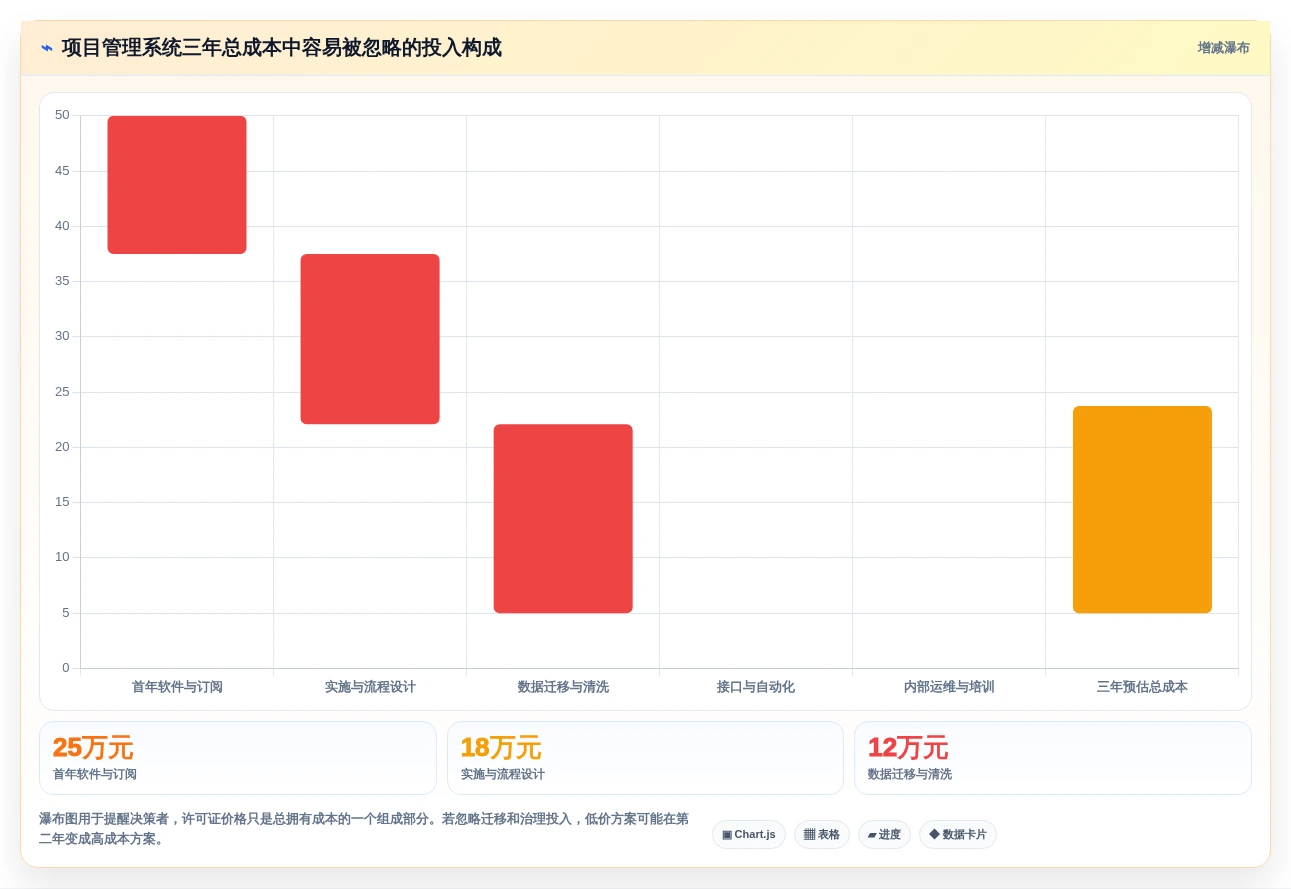1291x889 pixels.
Task: Select the red 实施与流程设计 waterfall bar
Action: 370,339
